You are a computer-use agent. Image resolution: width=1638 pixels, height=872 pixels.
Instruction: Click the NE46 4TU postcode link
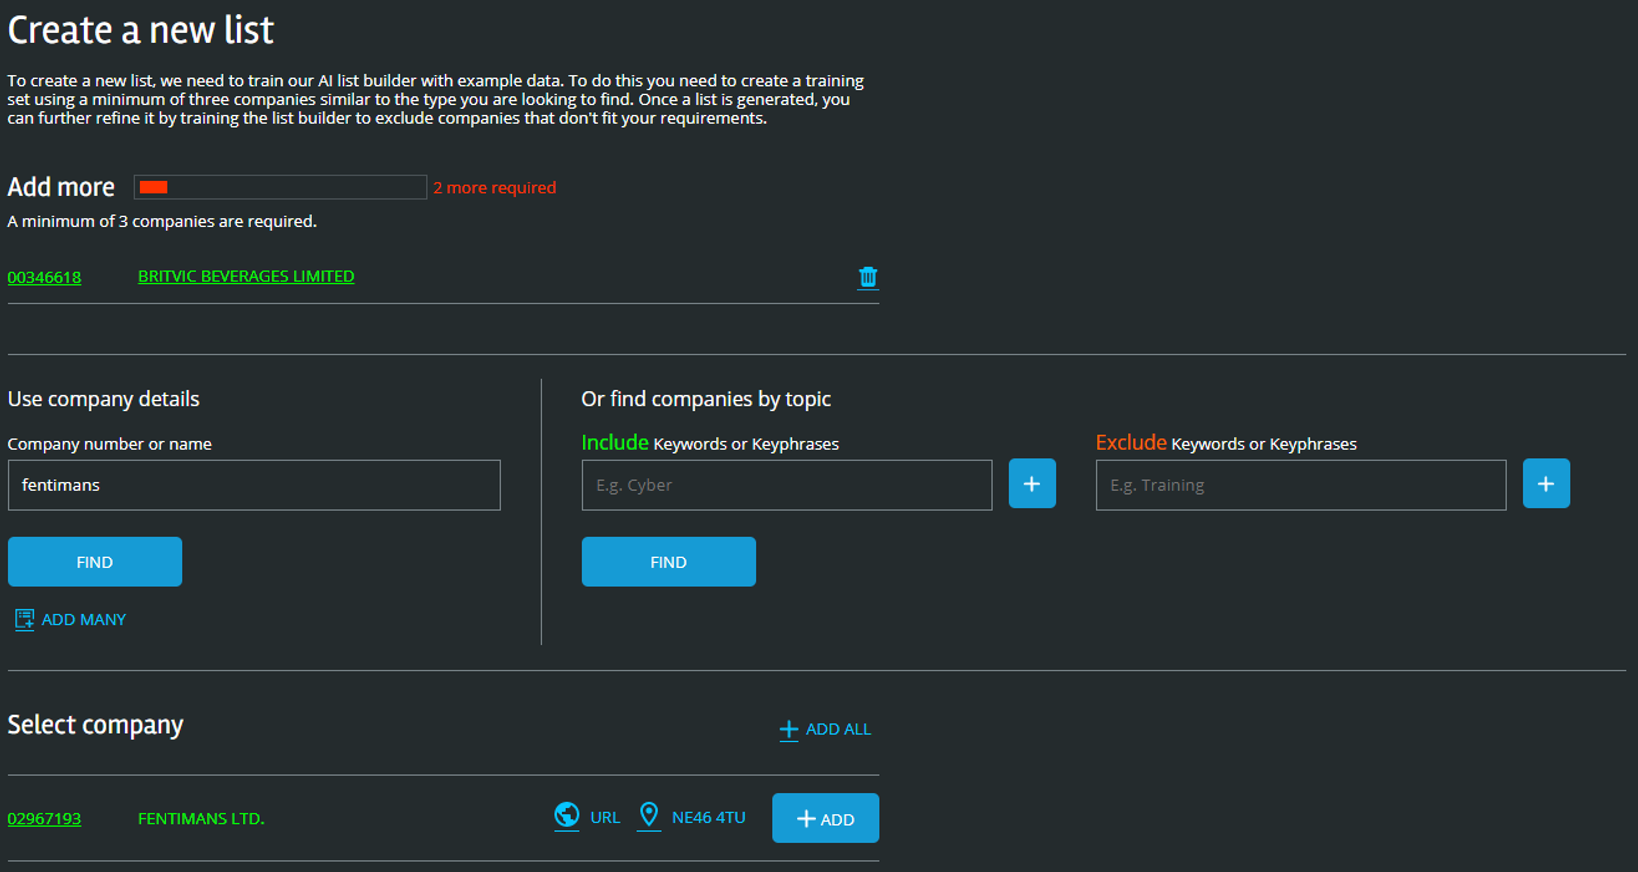point(709,817)
